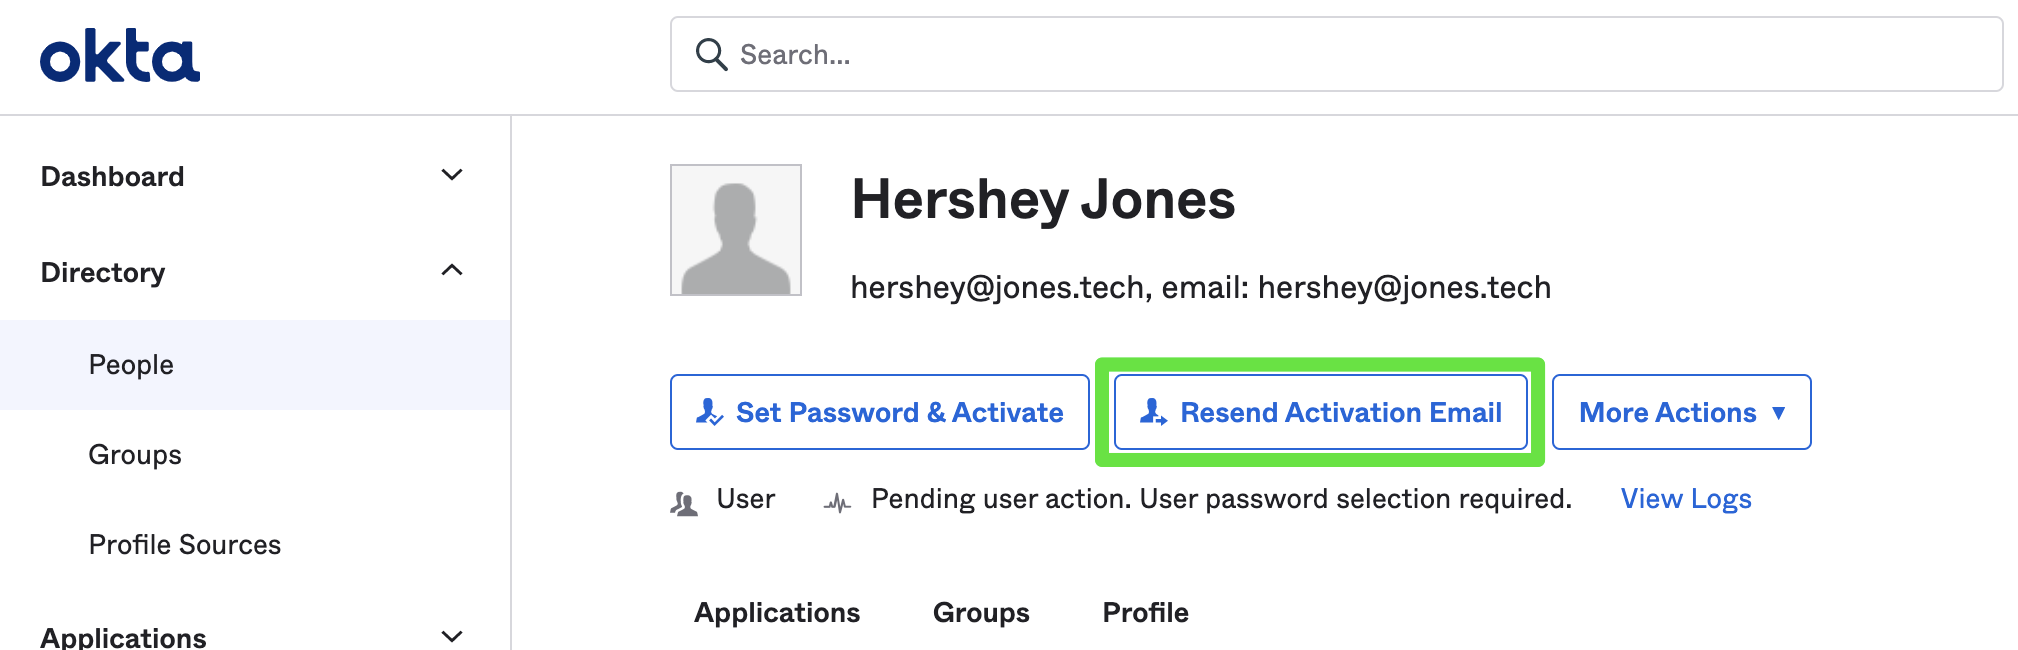Click the Okta logo
The width and height of the screenshot is (2018, 650).
119,56
